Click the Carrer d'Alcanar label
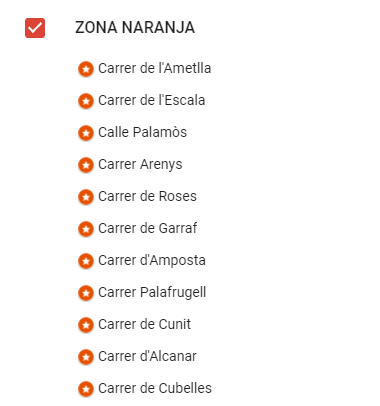The width and height of the screenshot is (380, 406). (147, 356)
